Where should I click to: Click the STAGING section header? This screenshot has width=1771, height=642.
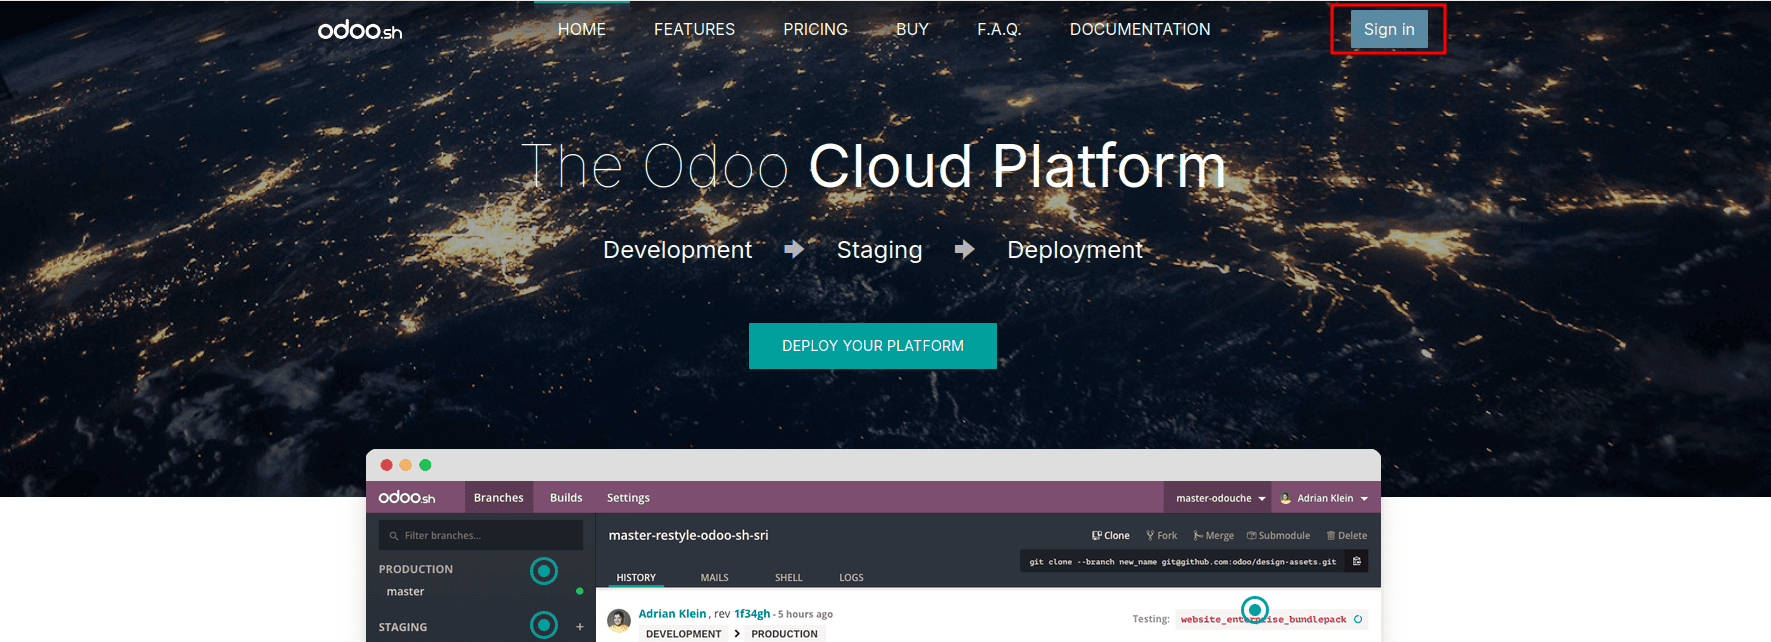point(403,627)
